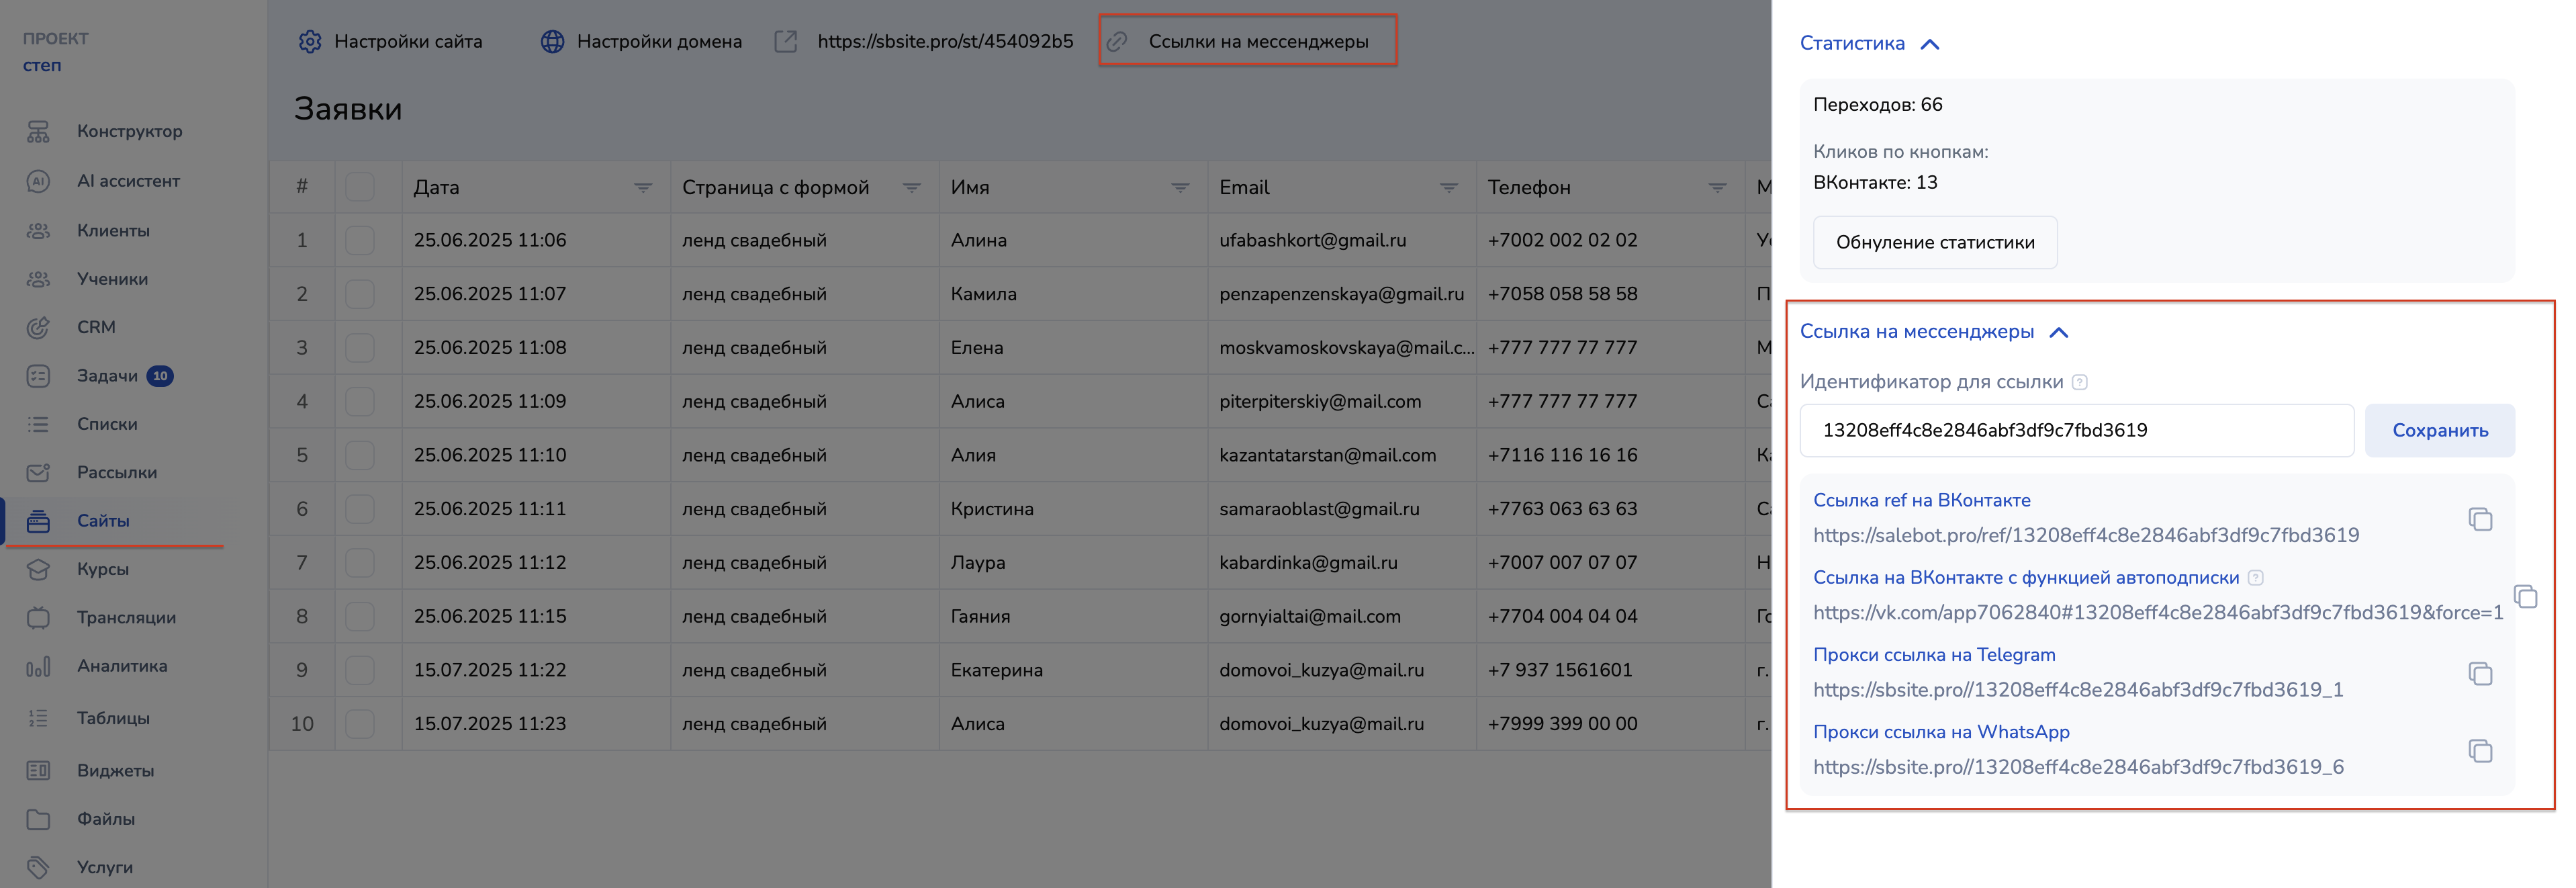Click the Конструктор sidebar icon

(38, 132)
